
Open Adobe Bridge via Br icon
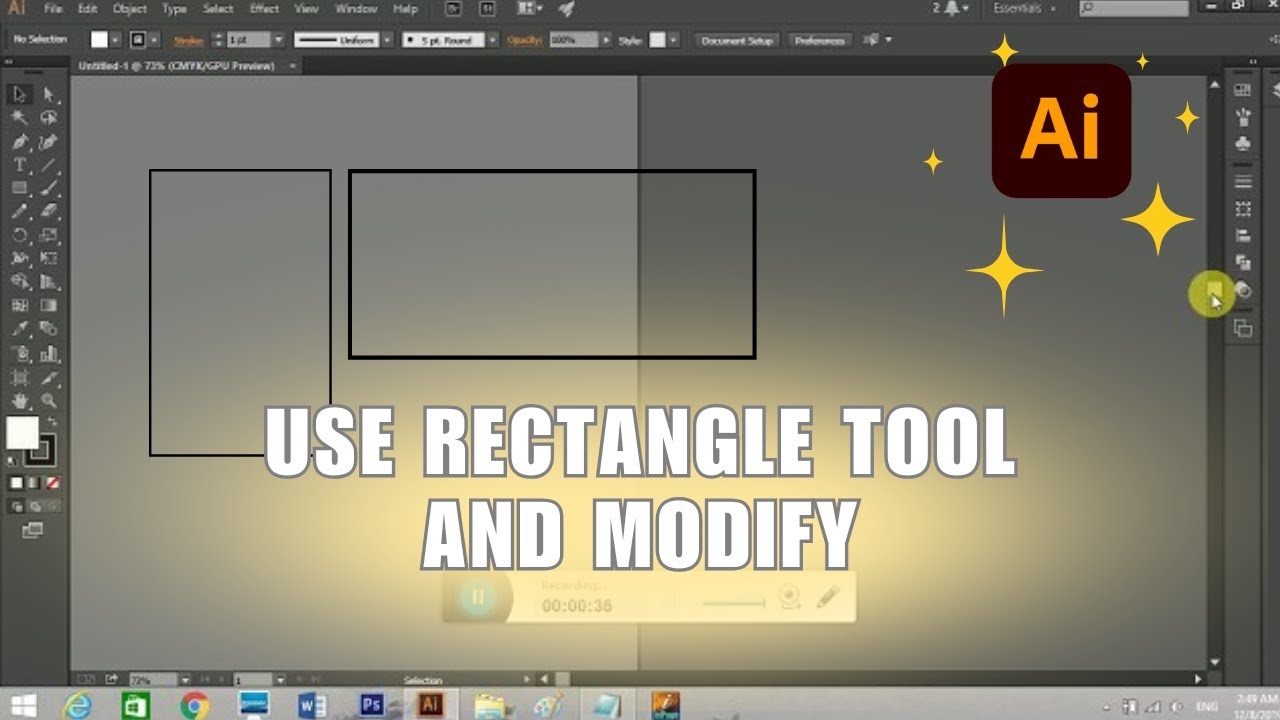(x=454, y=9)
